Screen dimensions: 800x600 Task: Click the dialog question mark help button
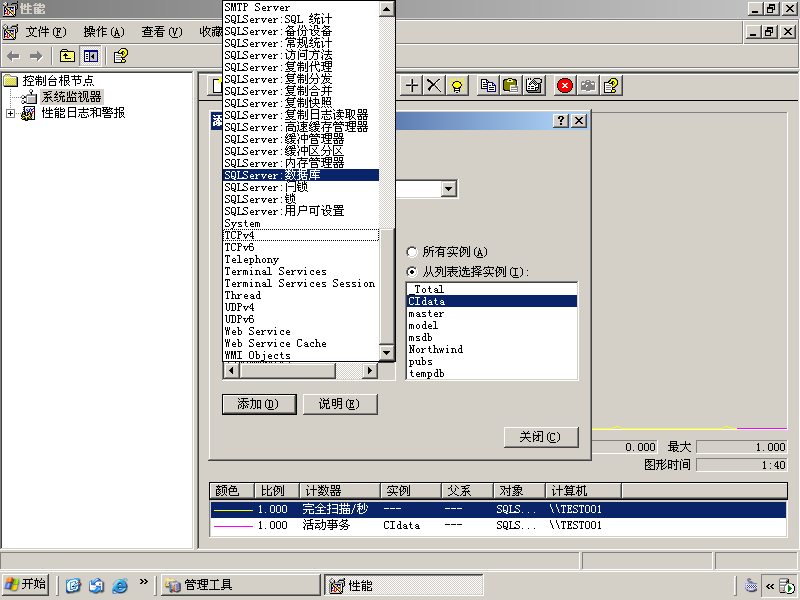coord(561,120)
